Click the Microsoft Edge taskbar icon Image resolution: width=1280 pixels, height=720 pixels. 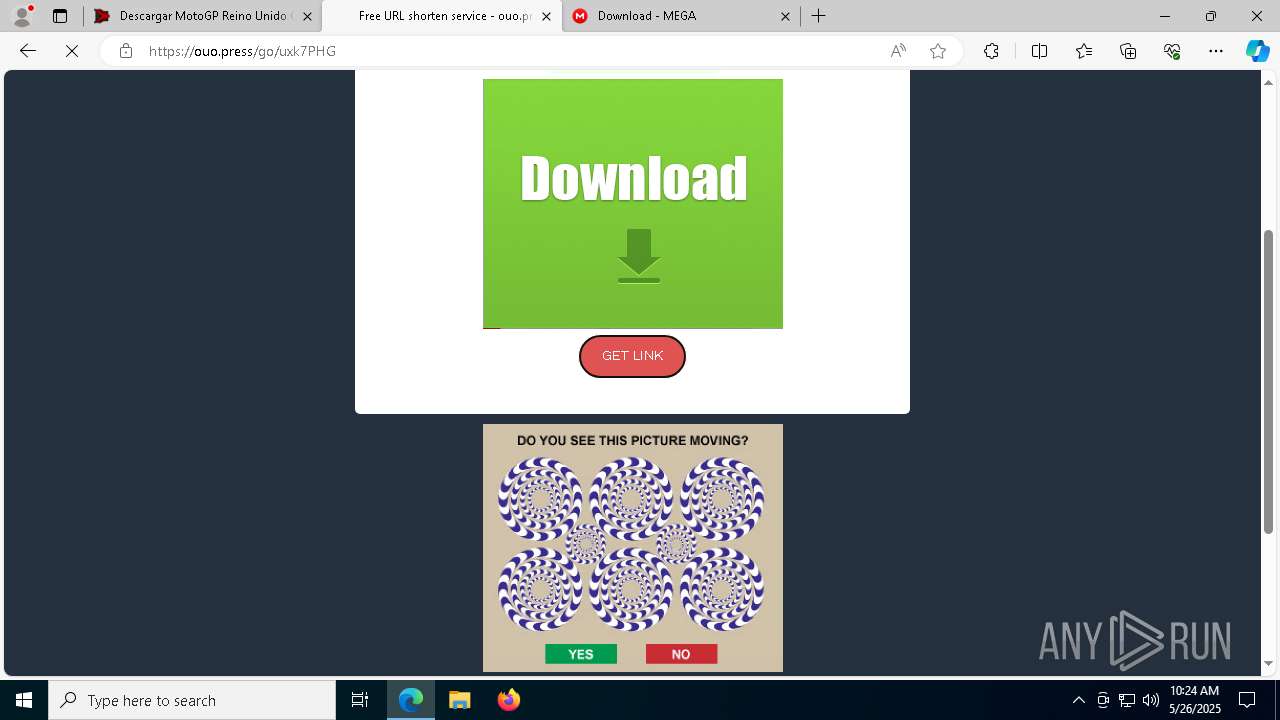(x=411, y=700)
